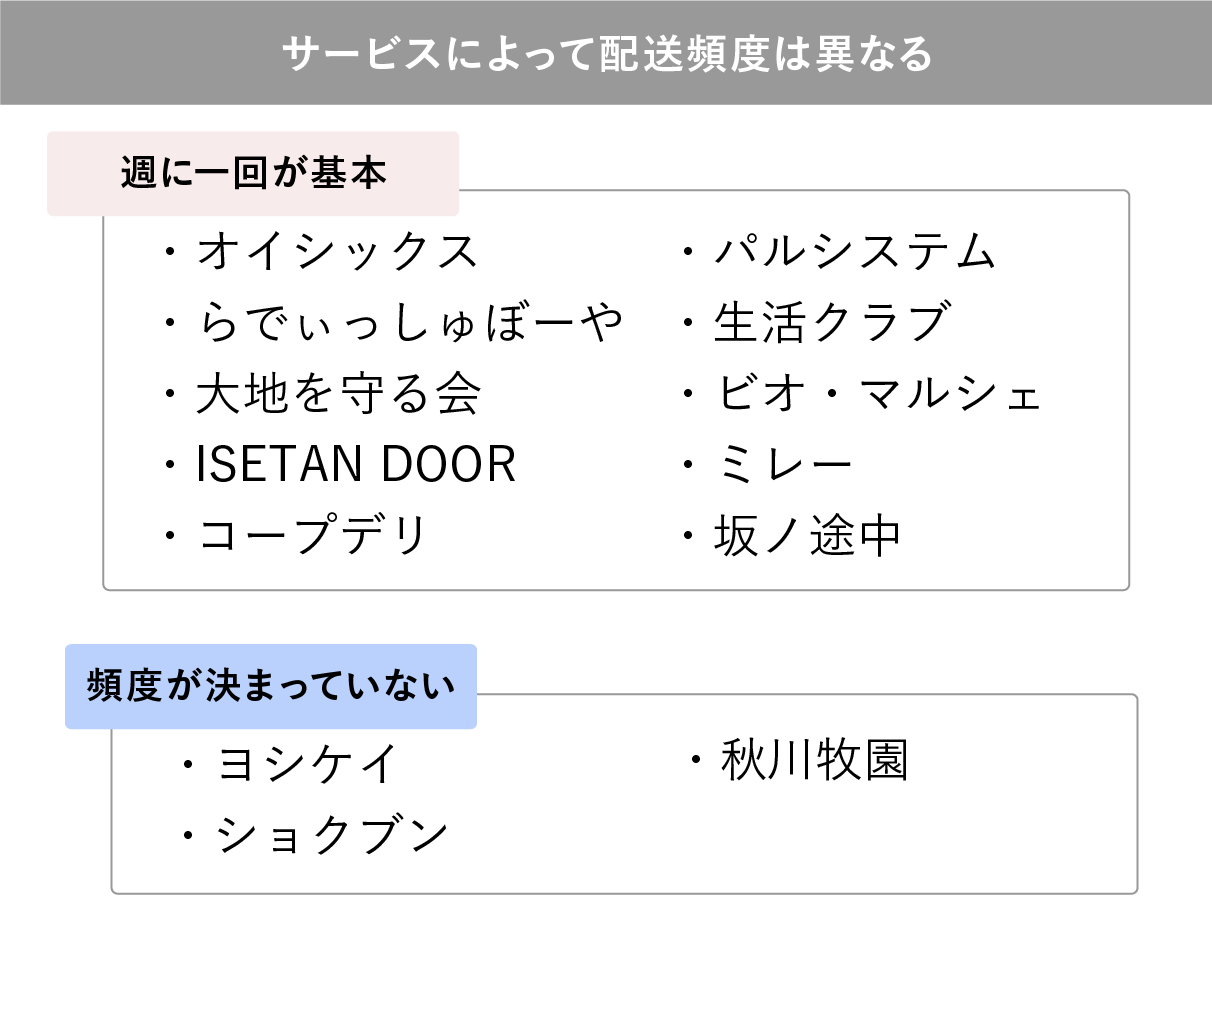The height and width of the screenshot is (1010, 1212).
Task: Select ショクブン in the undecided list
Action: click(332, 835)
